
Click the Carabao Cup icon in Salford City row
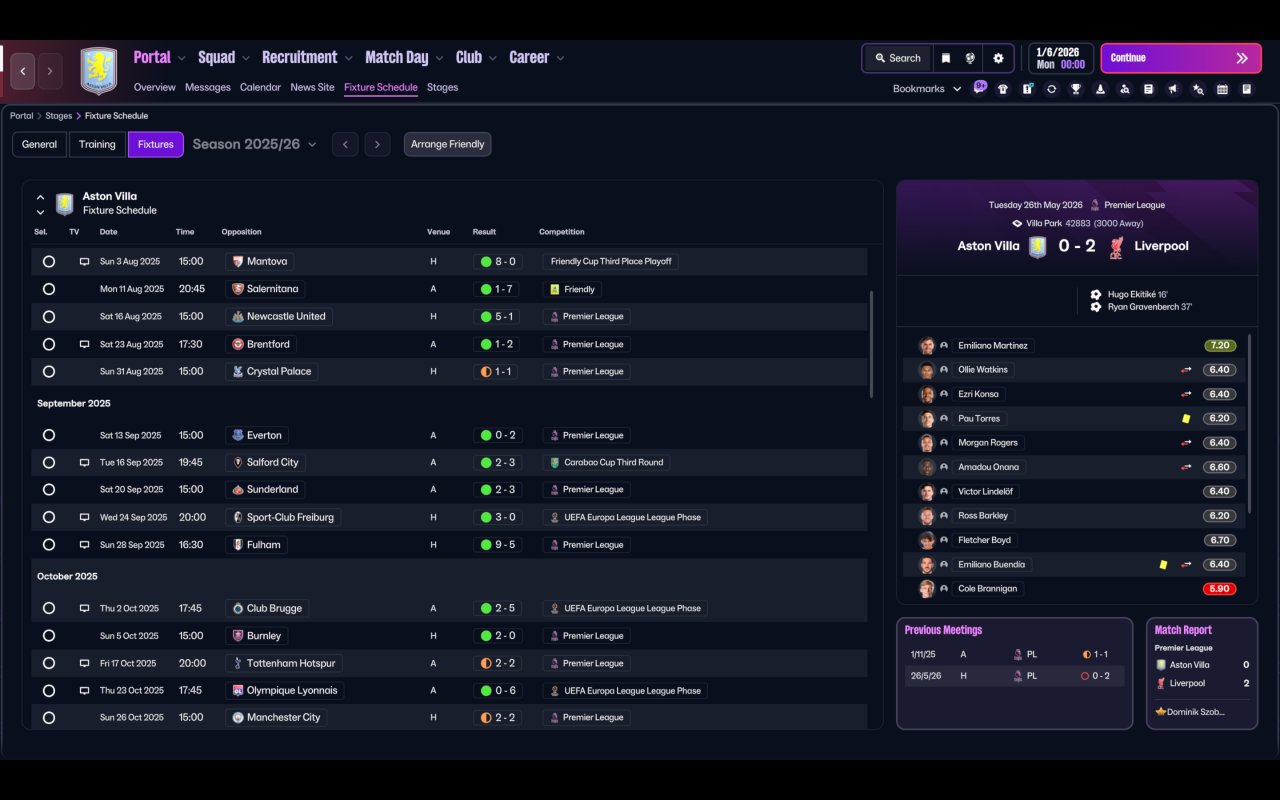coord(554,463)
